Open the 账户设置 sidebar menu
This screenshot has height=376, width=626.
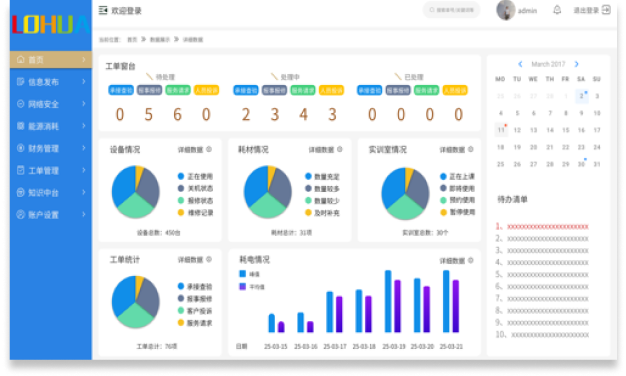tap(51, 215)
